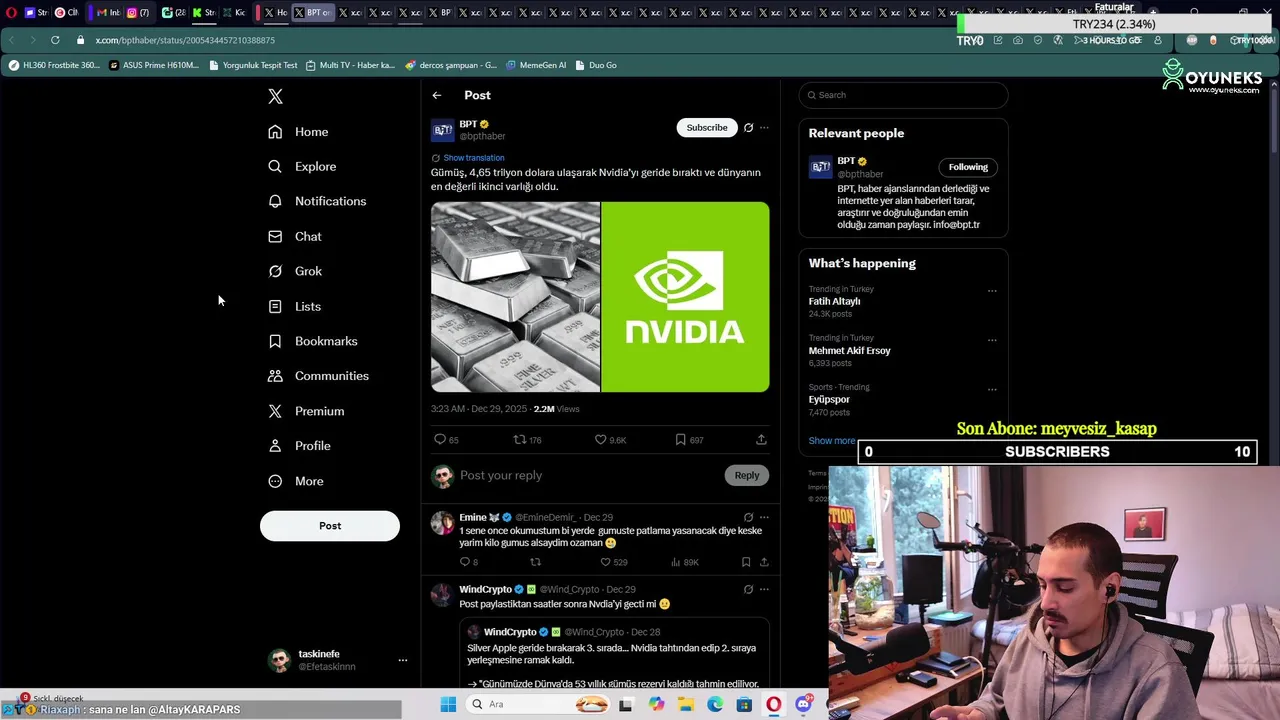Viewport: 1280px width, 720px height.
Task: Click Grok icon on WindCrypto reply
Action: [x=748, y=590]
